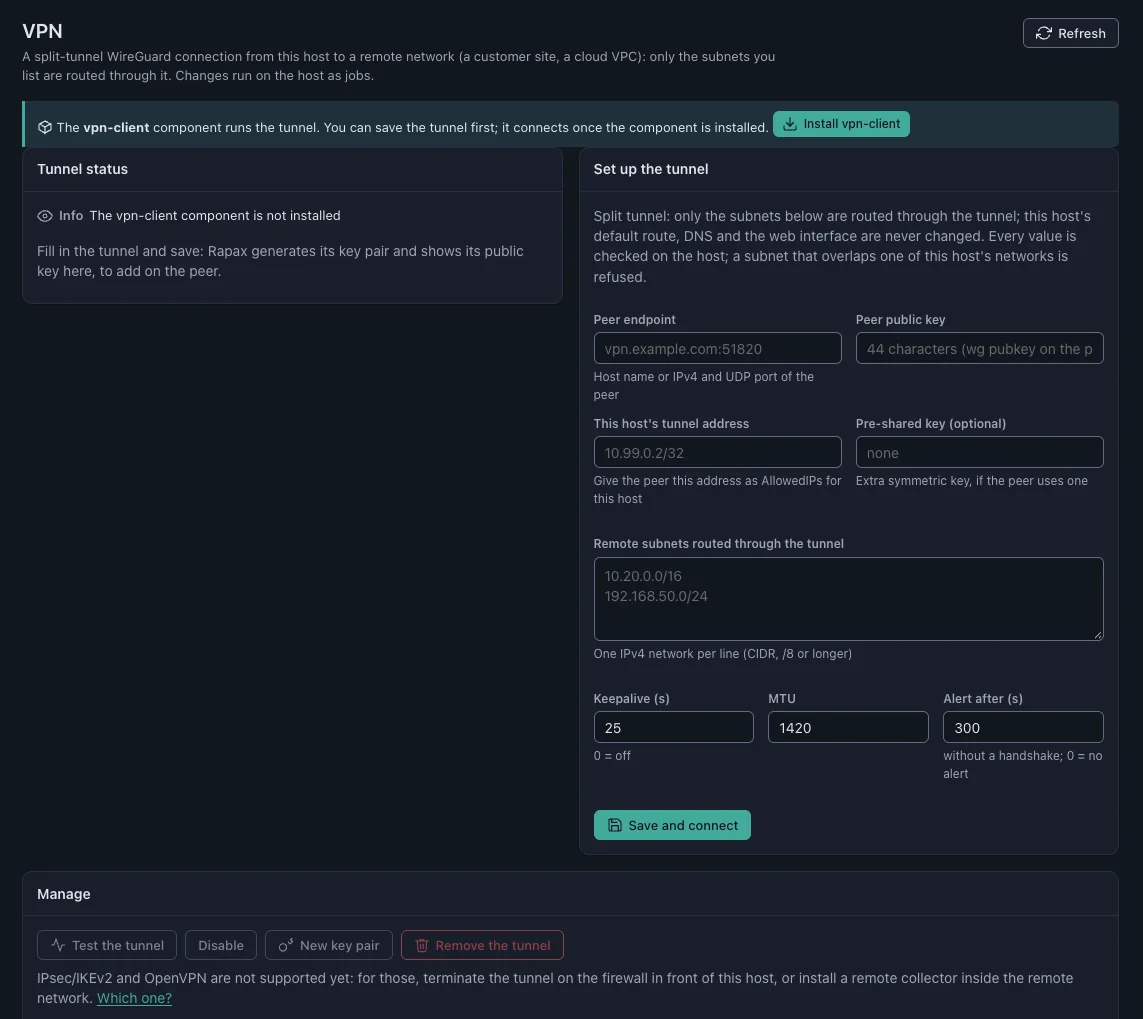Click the '0 = off' hint text

[x=612, y=756]
